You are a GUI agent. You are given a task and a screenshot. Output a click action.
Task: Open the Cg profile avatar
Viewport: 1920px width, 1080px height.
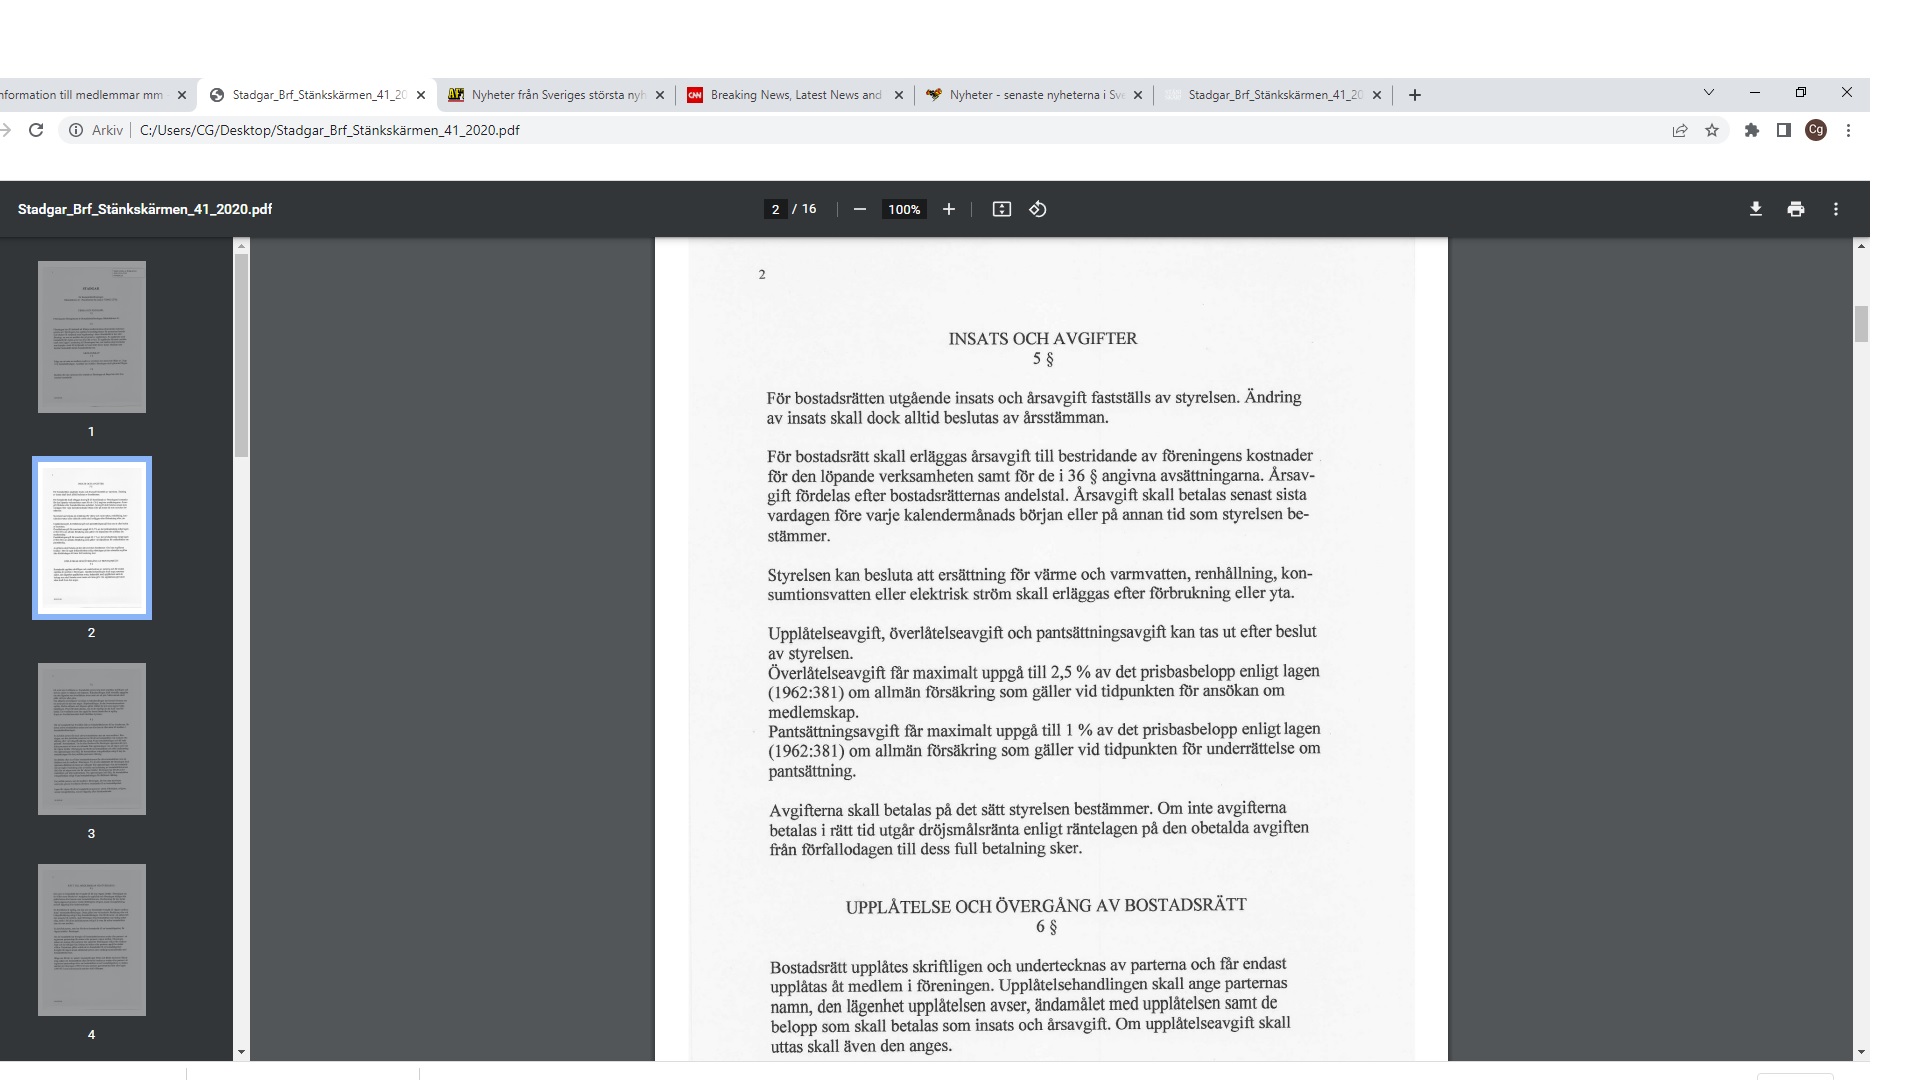(1816, 130)
